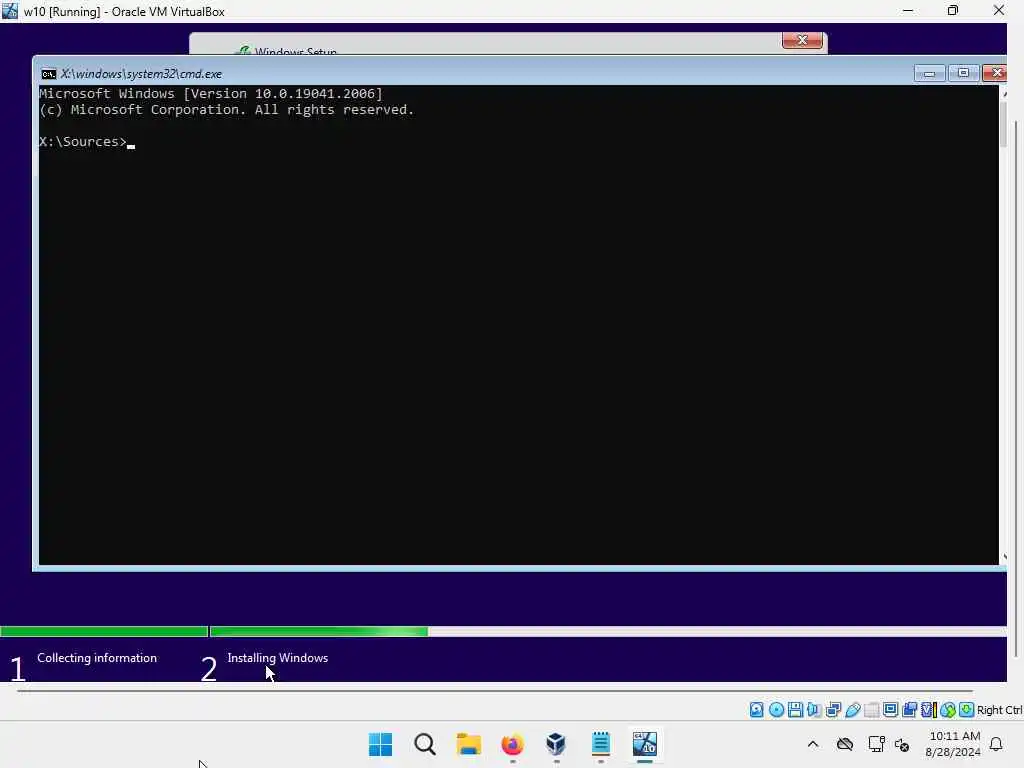Click the OneDrive cloud tray icon
The image size is (1024, 768).
click(x=845, y=744)
